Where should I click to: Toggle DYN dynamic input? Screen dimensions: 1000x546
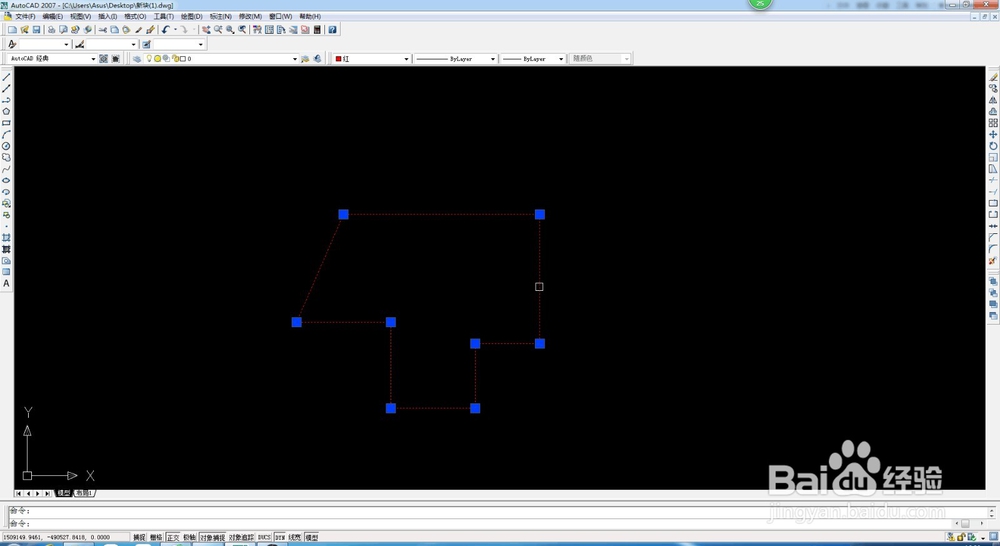(279, 538)
